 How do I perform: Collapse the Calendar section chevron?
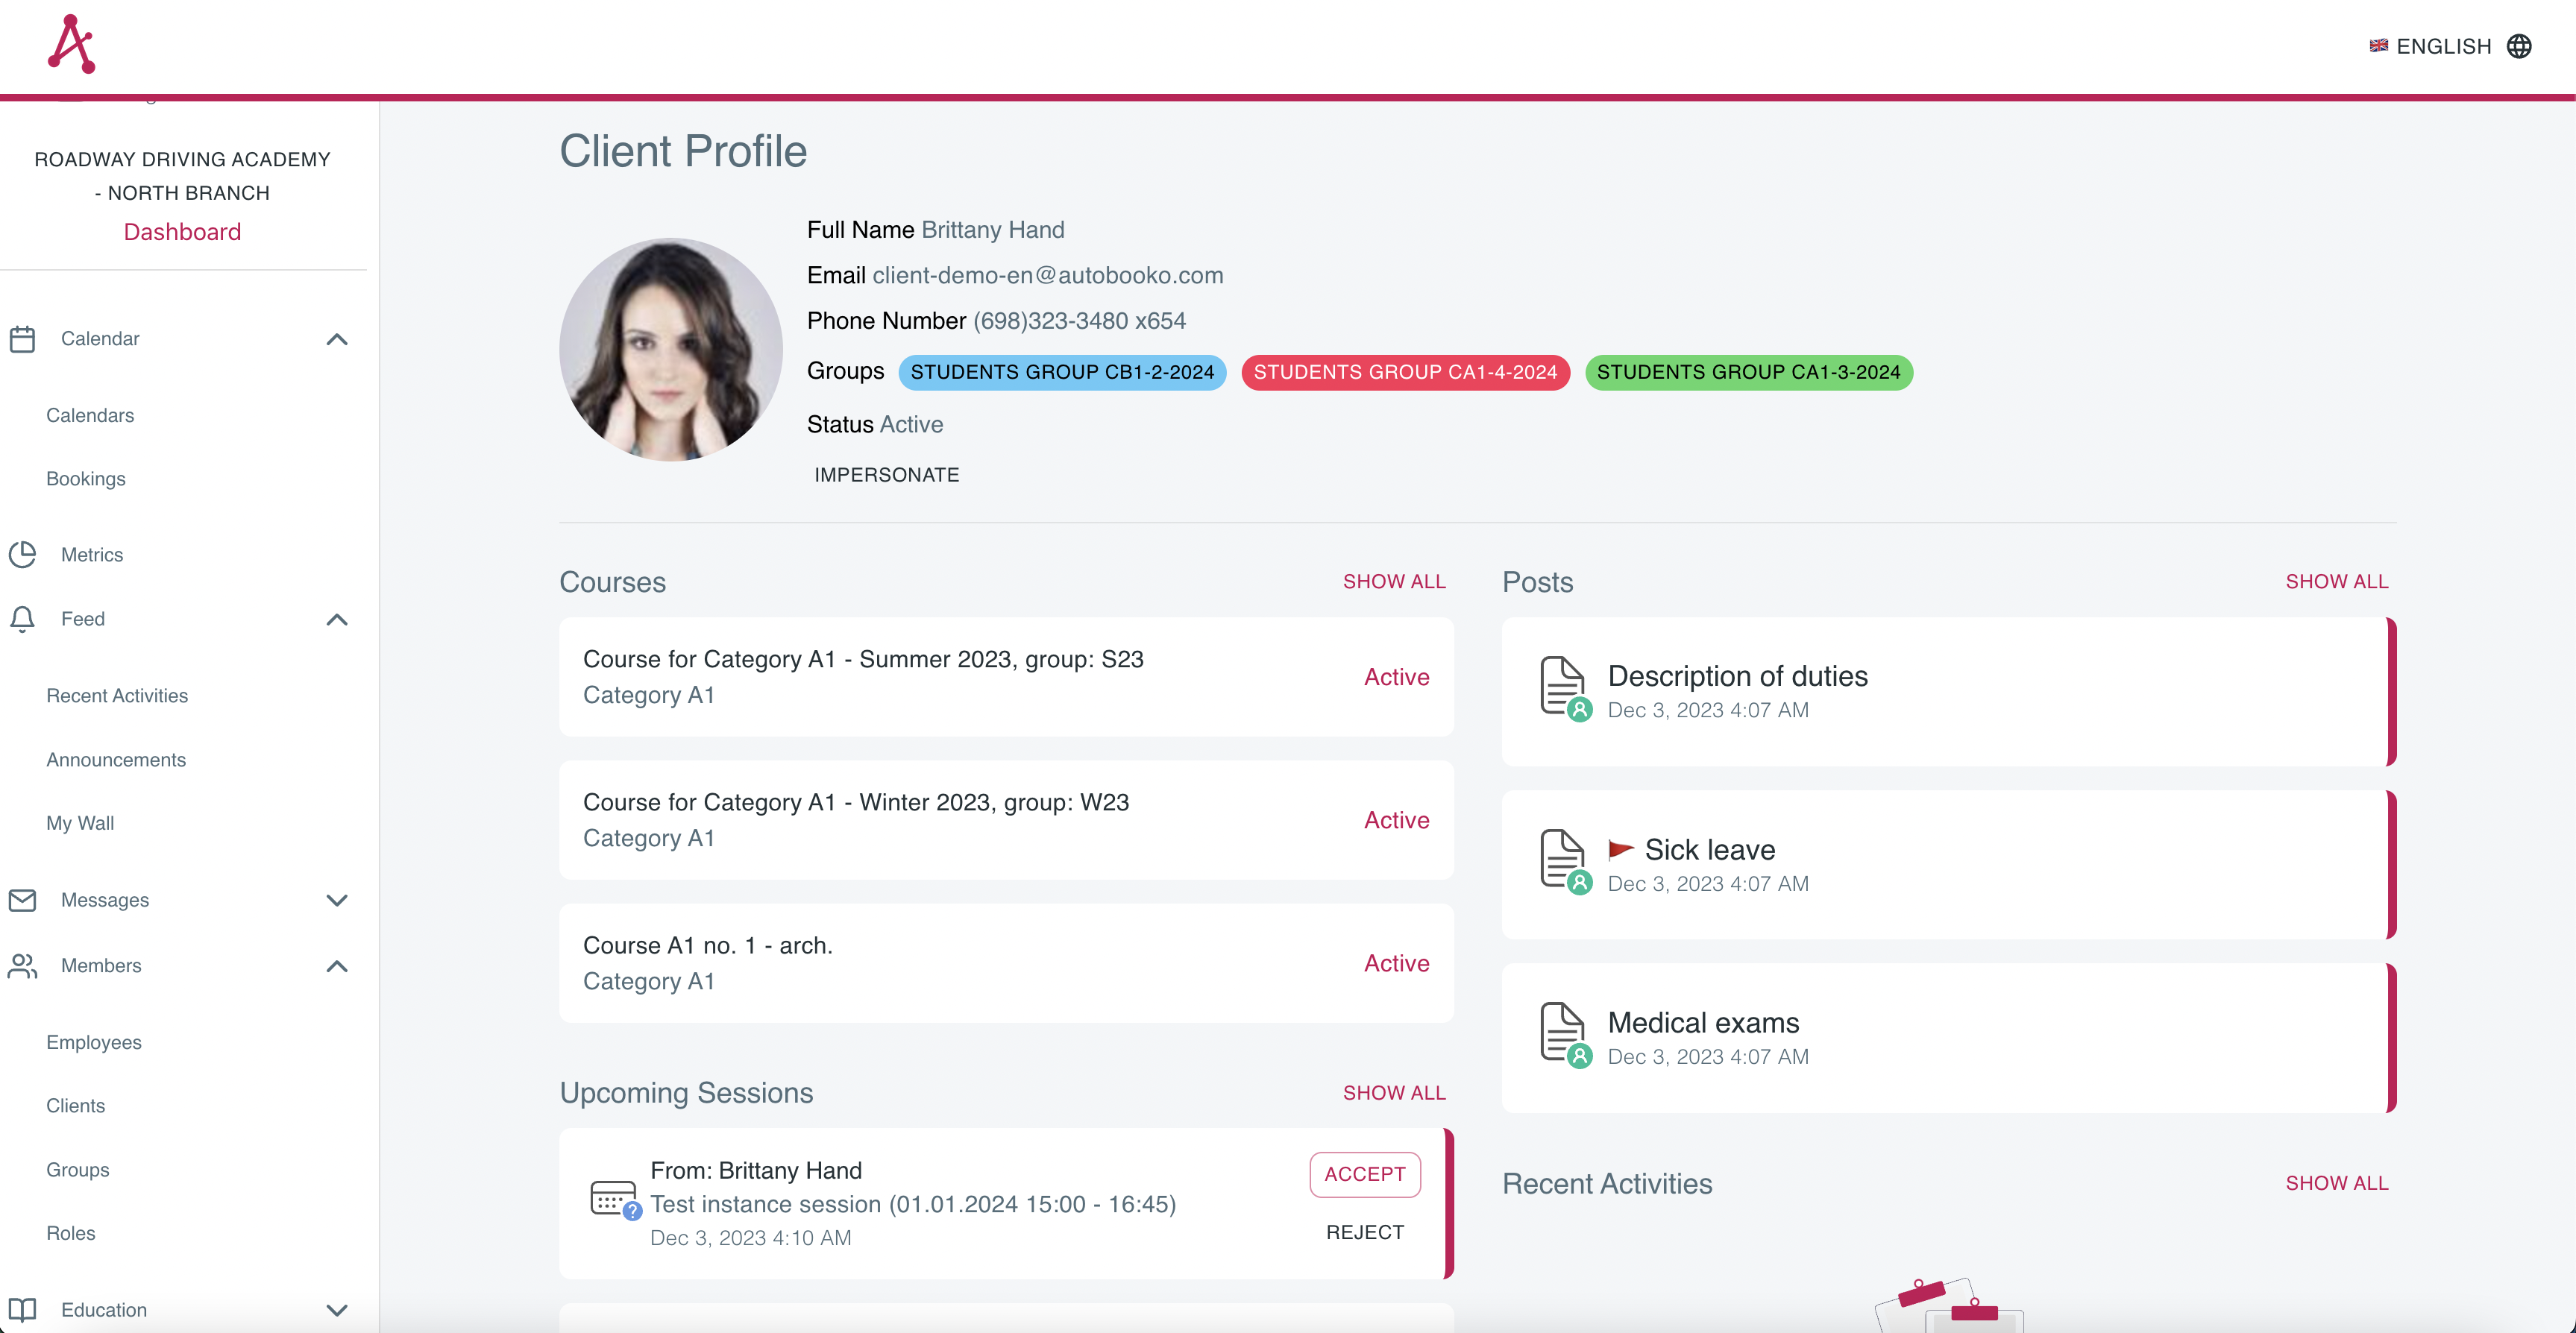point(337,338)
